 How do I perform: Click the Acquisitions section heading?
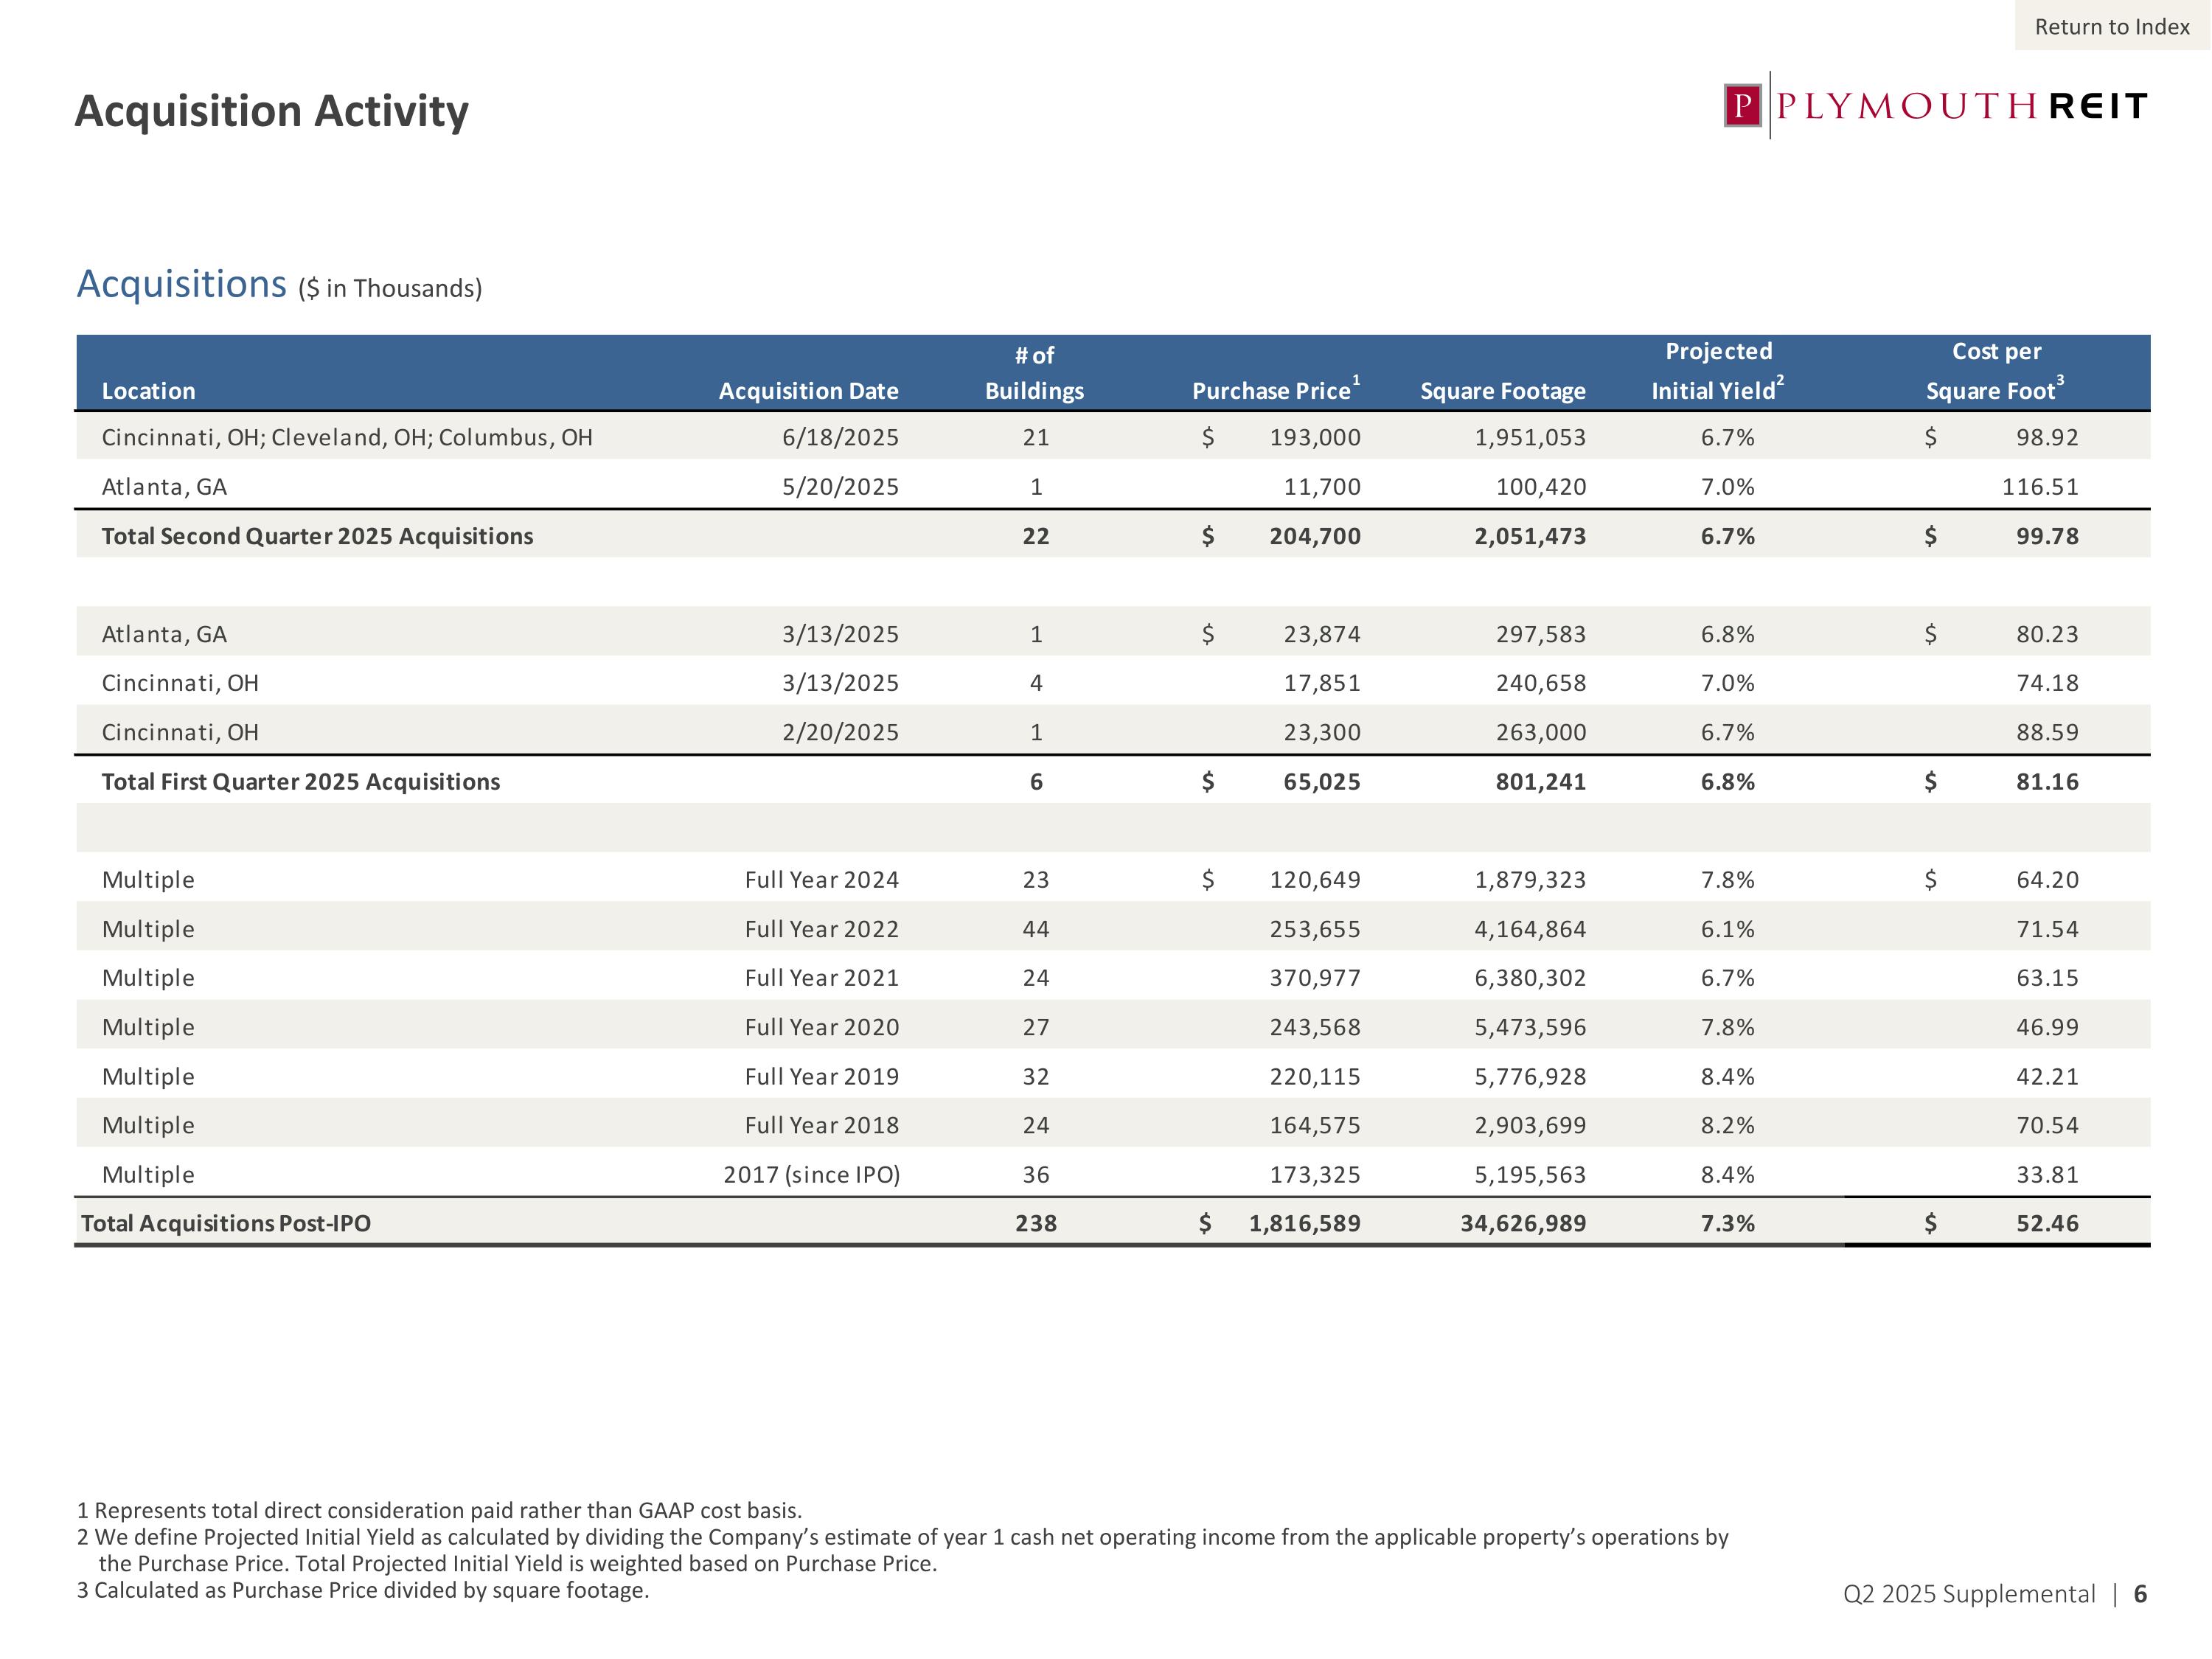coord(182,284)
